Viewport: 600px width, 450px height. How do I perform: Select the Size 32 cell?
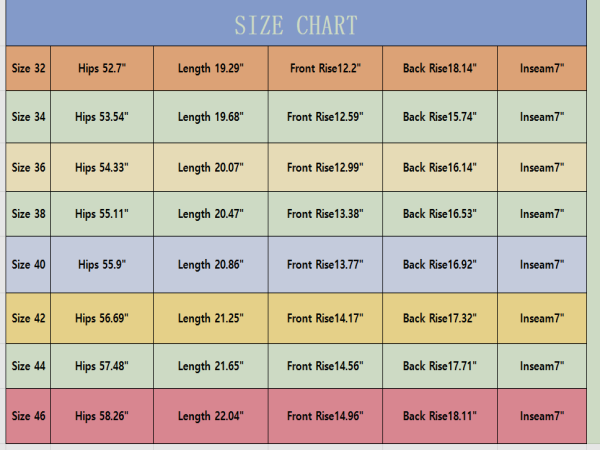tap(28, 68)
